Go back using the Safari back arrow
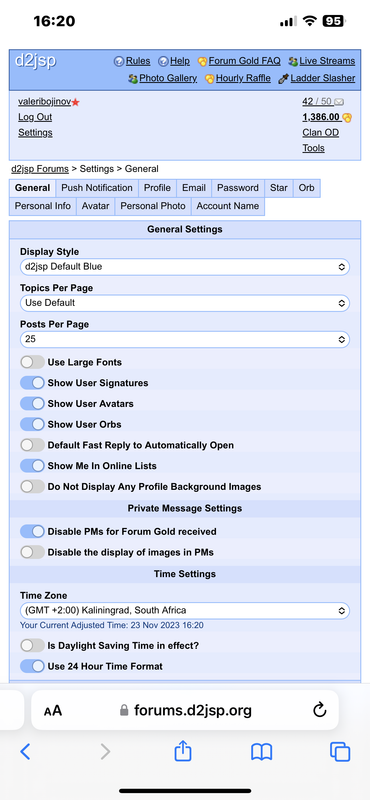The height and width of the screenshot is (800, 370). point(25,752)
